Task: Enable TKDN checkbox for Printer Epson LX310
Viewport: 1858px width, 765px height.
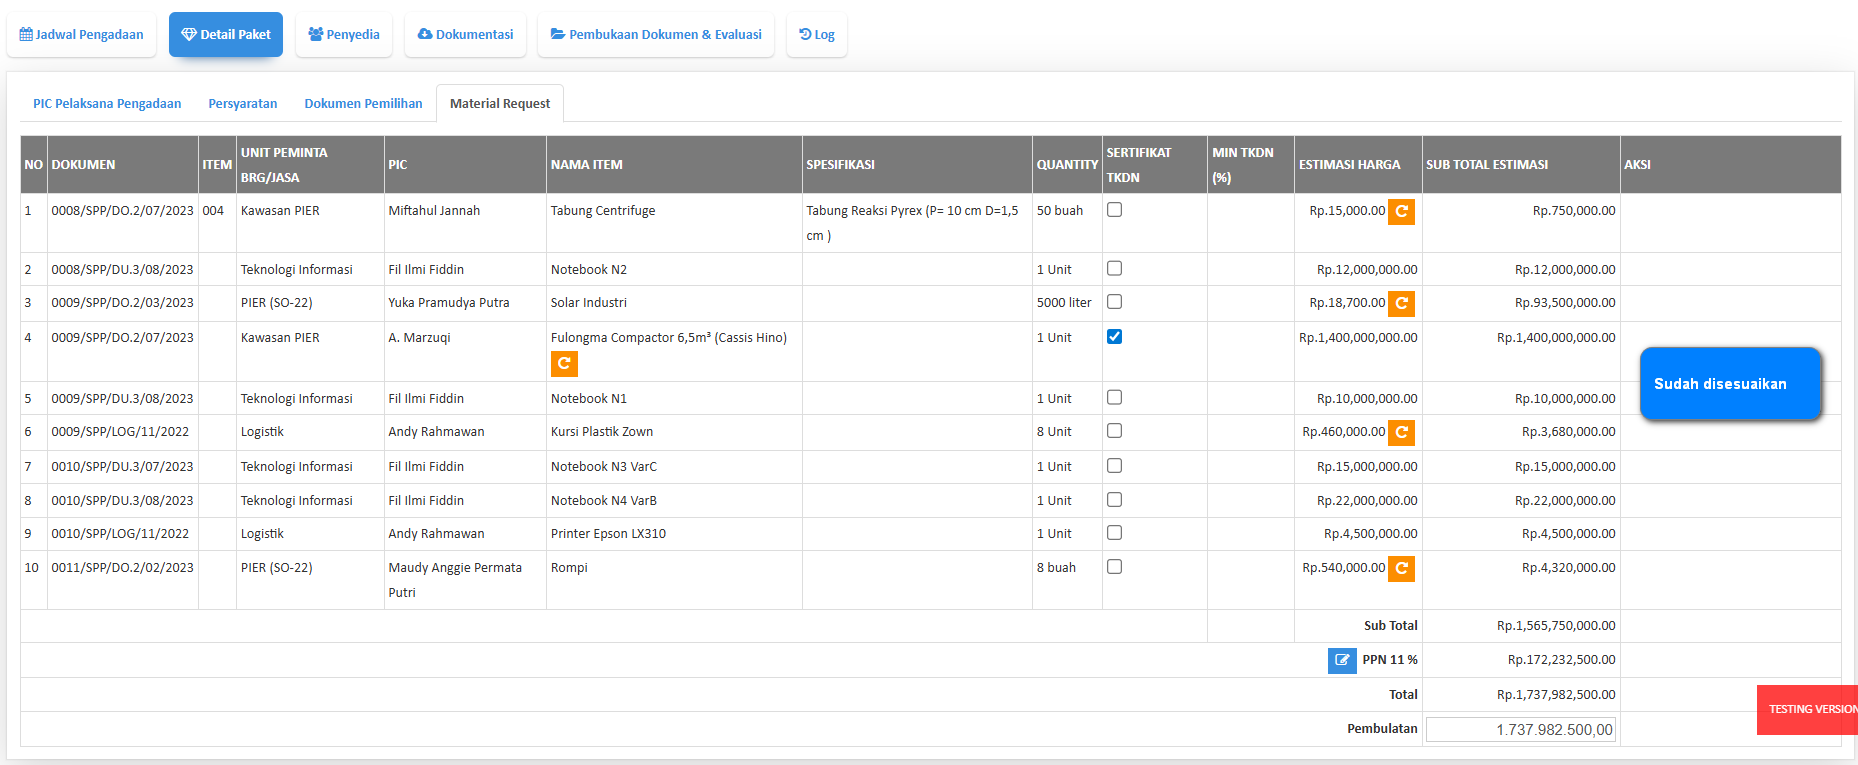Action: [1115, 533]
